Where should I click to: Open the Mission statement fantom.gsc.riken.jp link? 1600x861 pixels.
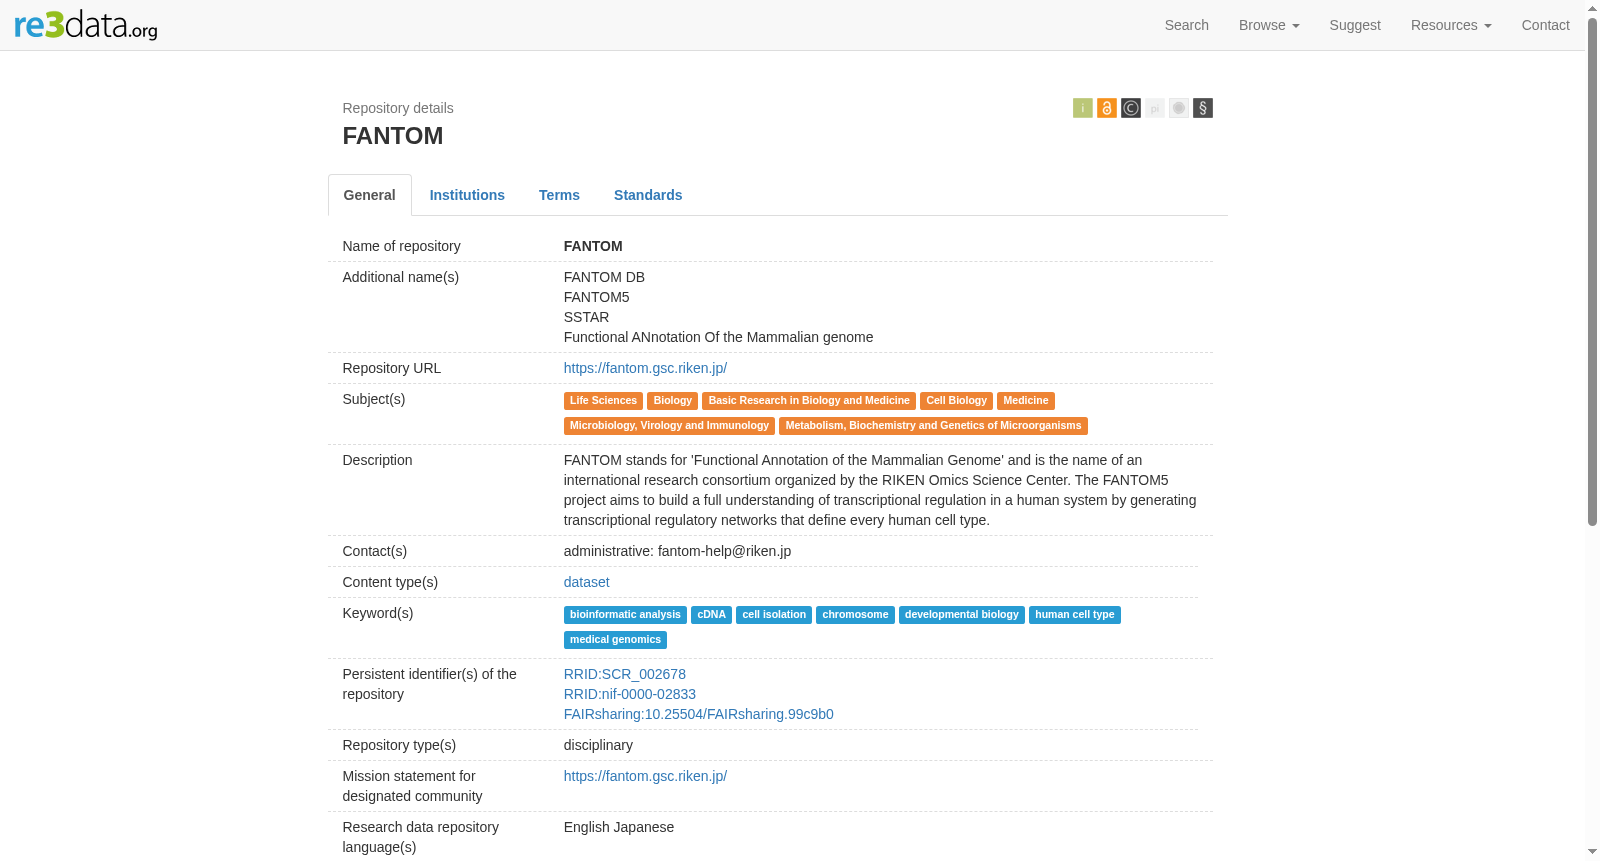645,776
